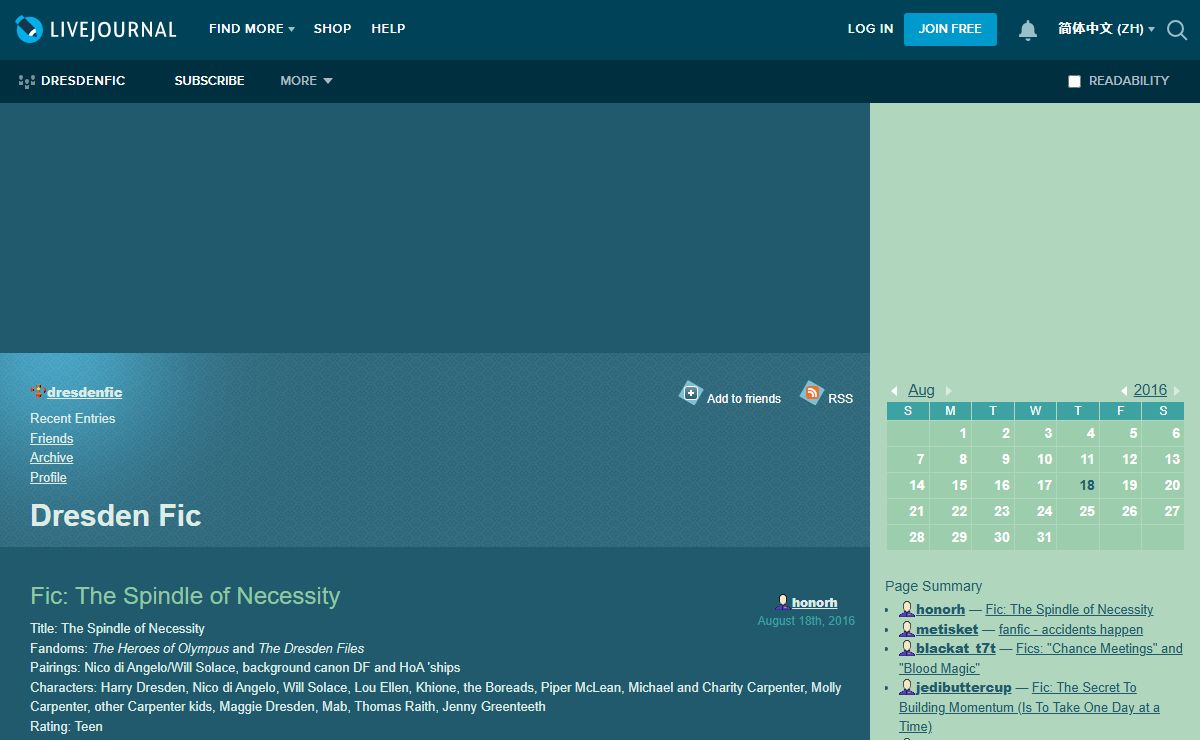Viewport: 1200px width, 740px height.
Task: Enable the Readability checkbox
Action: [1075, 81]
